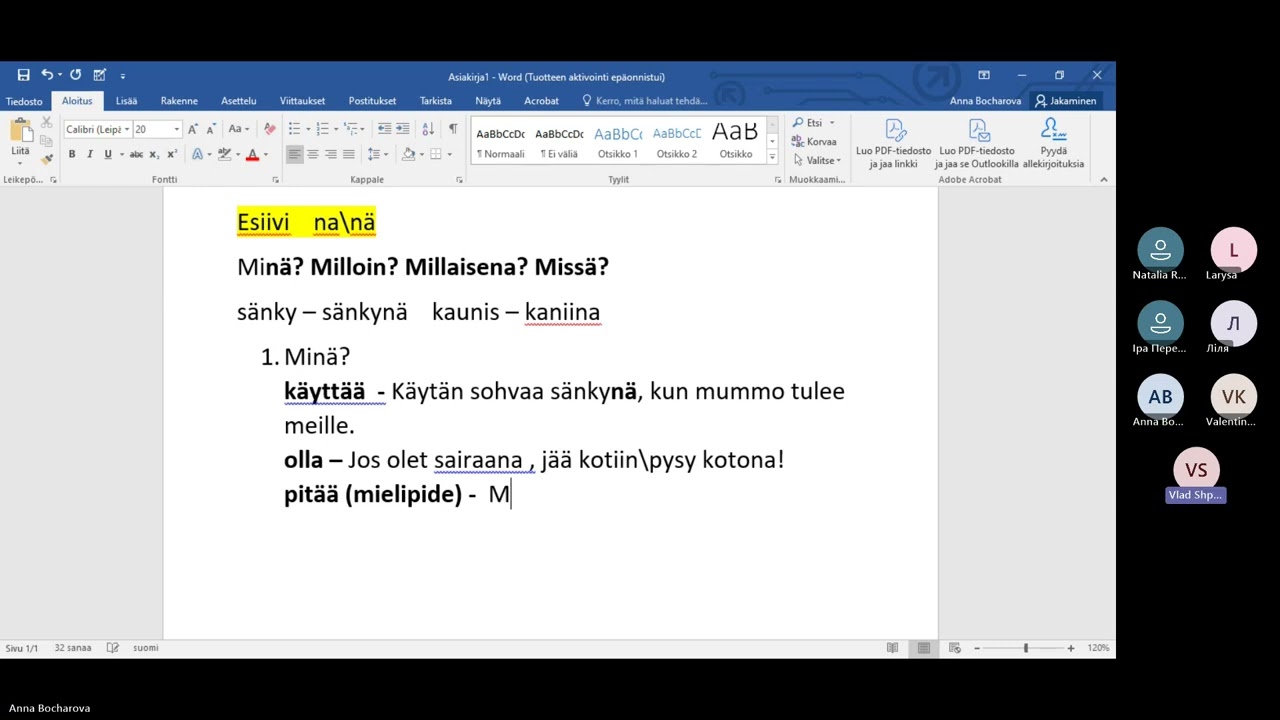Undo the last action
This screenshot has height=720, width=1280.
[x=46, y=75]
